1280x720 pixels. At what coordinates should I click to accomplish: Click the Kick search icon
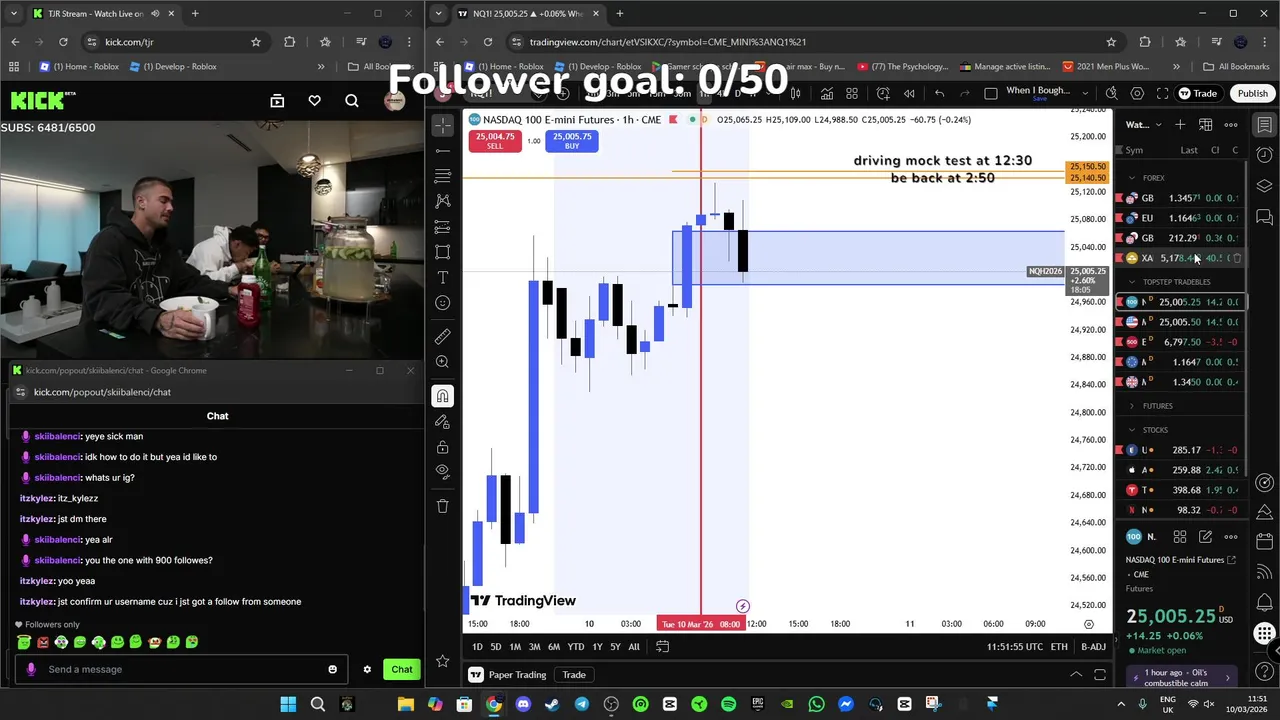[352, 101]
